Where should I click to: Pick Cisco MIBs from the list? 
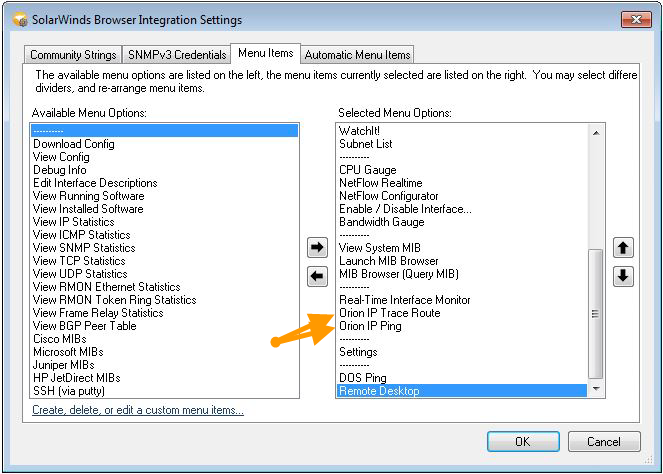coord(165,339)
